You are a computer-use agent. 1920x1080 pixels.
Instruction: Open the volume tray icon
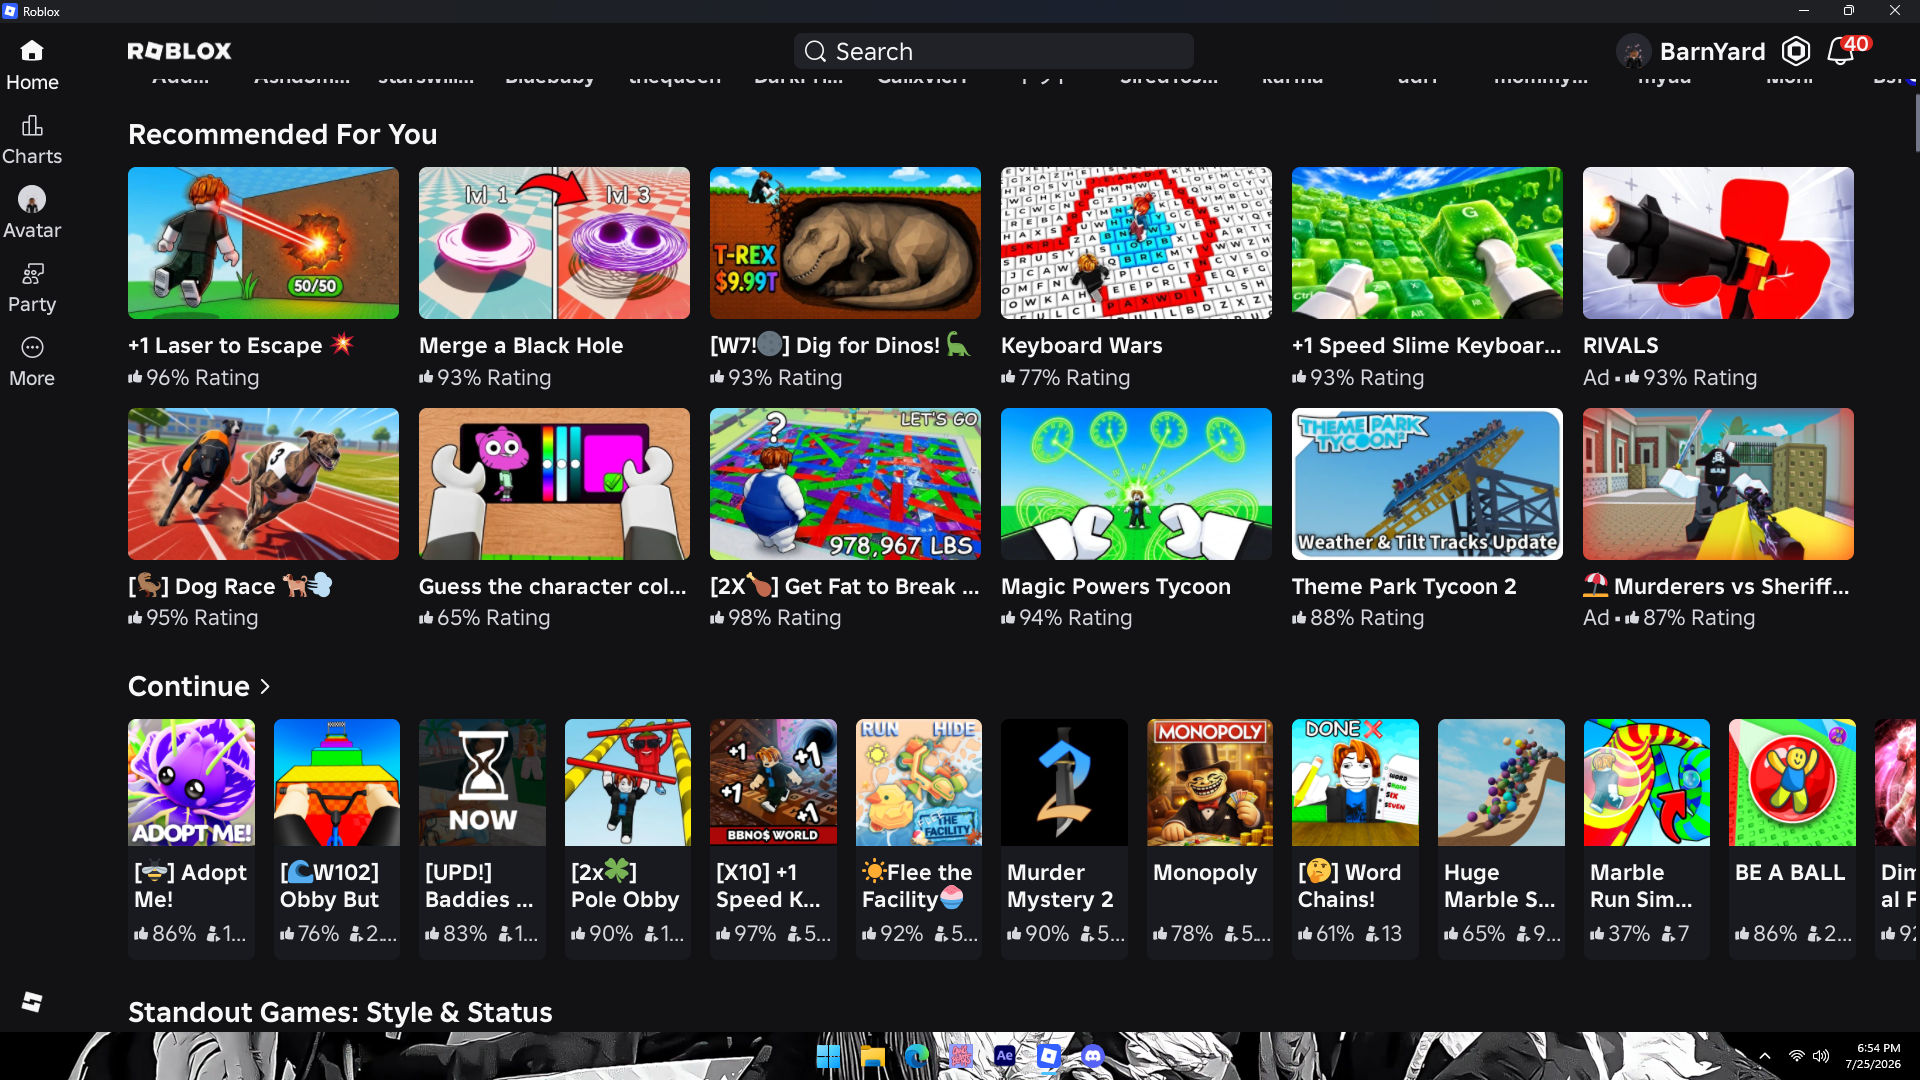click(x=1821, y=1056)
